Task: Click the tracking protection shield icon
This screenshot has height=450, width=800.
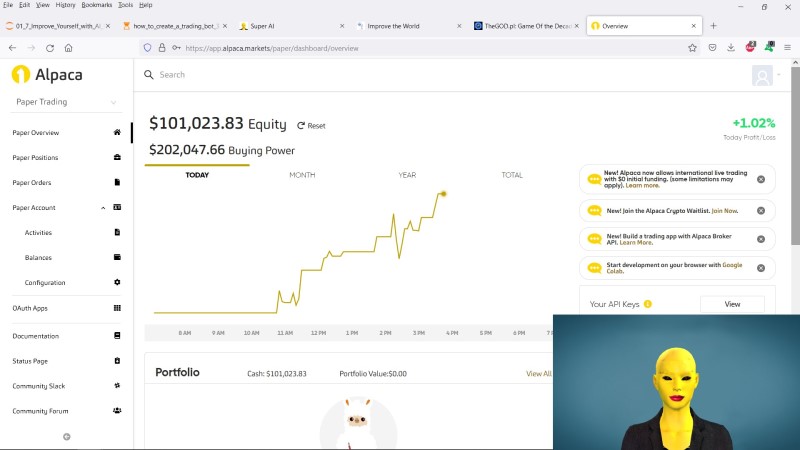Action: point(147,48)
